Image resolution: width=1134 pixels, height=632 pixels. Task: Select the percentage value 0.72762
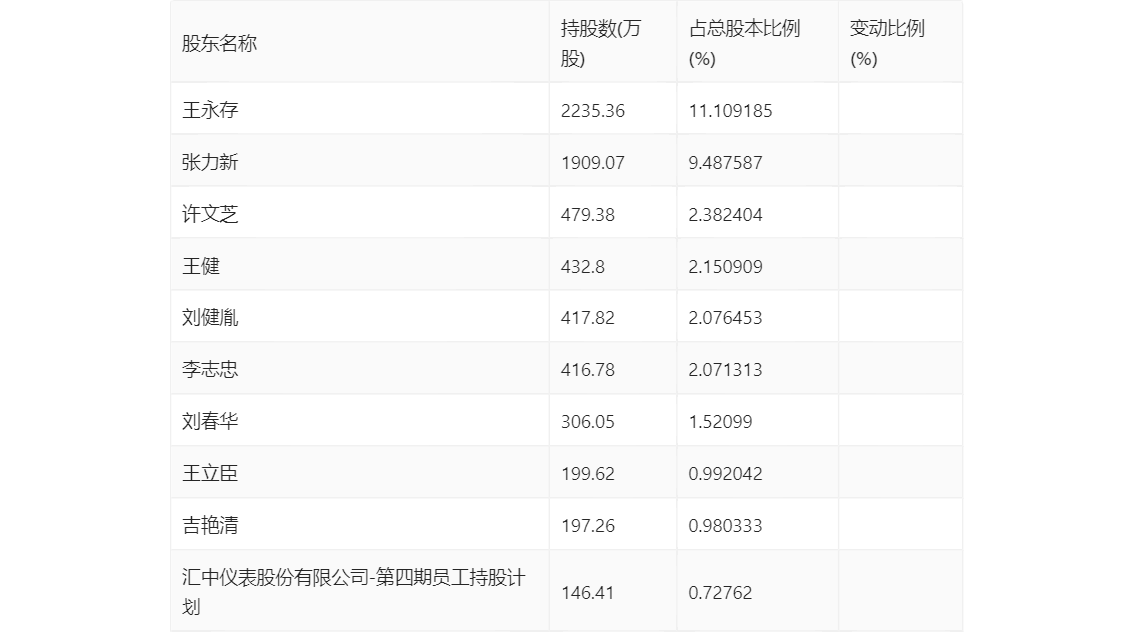(x=720, y=593)
